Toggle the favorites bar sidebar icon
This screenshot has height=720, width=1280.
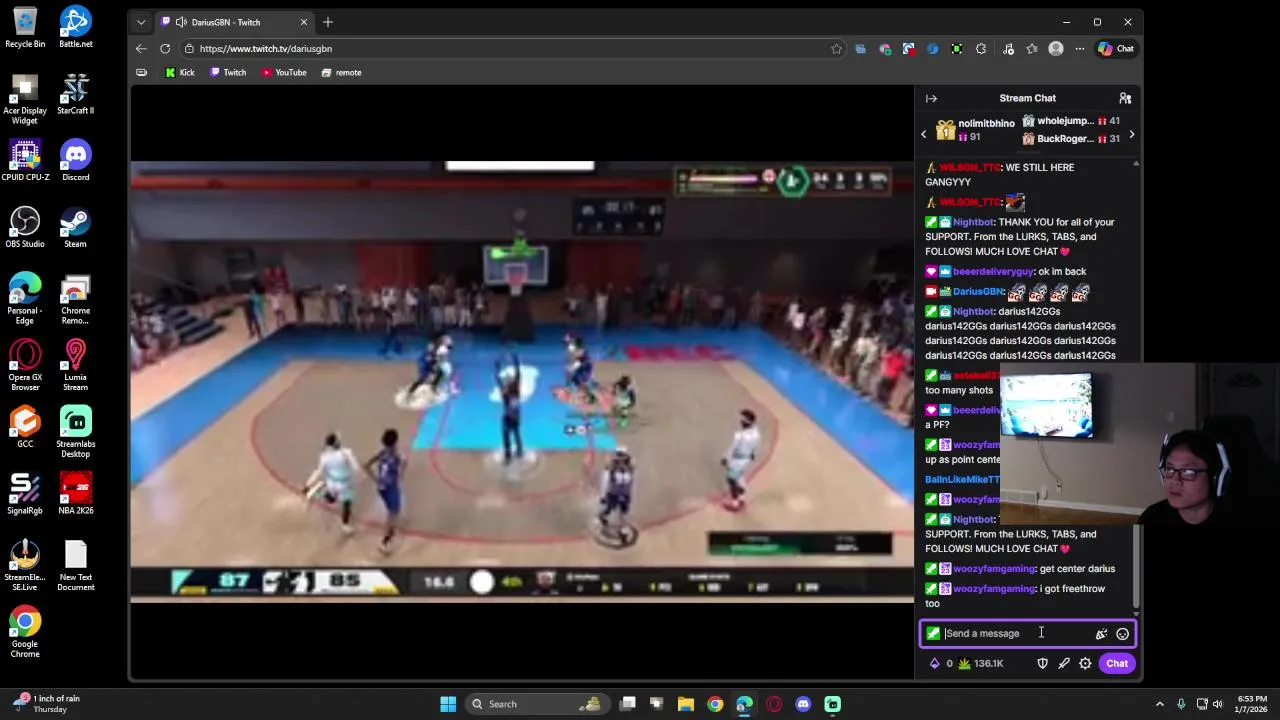tap(141, 72)
